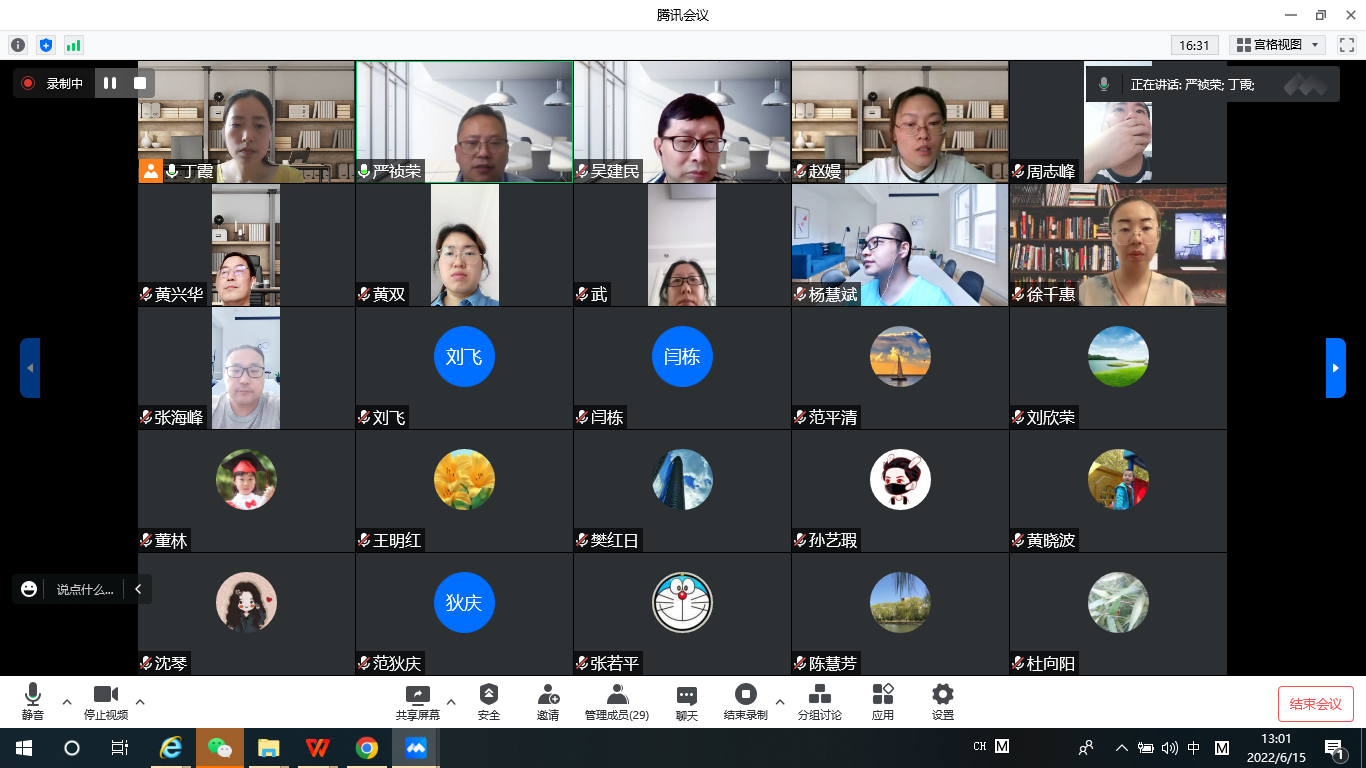Click the 说点什么 message input

pyautogui.click(x=84, y=589)
